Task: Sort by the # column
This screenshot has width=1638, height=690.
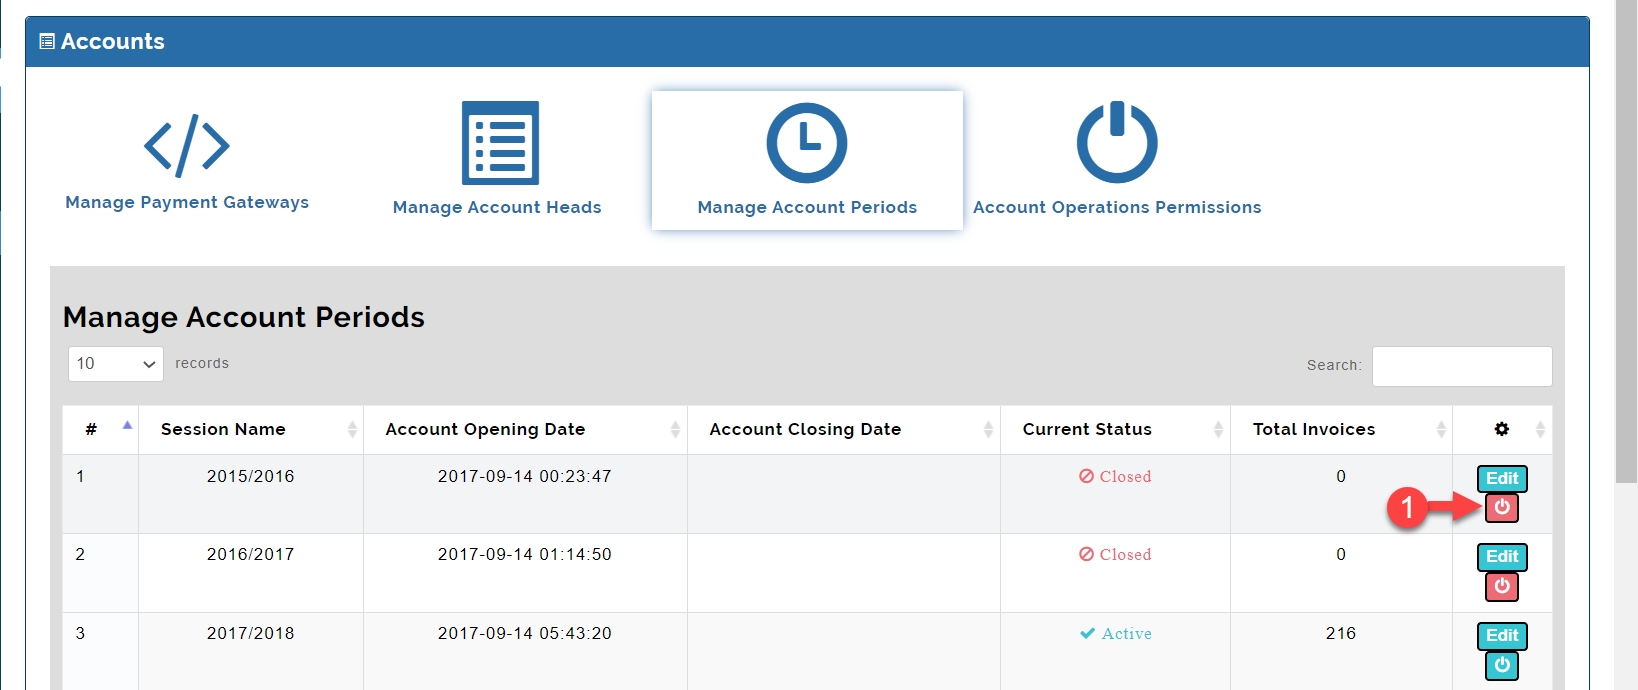Action: 100,429
